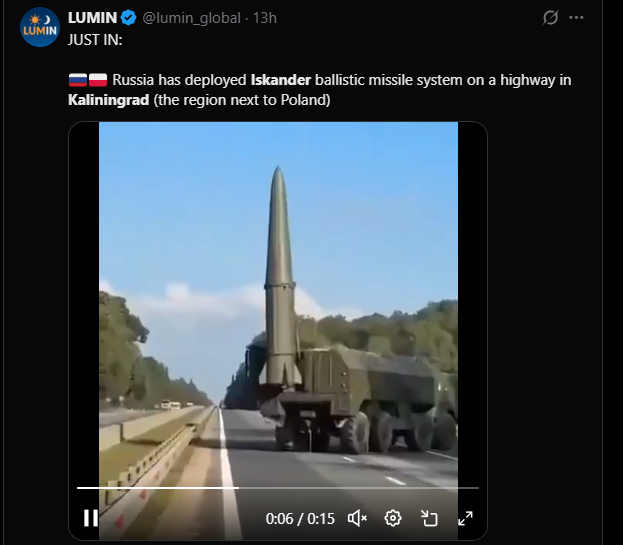Open the more options ellipsis menu
The height and width of the screenshot is (545, 623).
click(x=576, y=17)
